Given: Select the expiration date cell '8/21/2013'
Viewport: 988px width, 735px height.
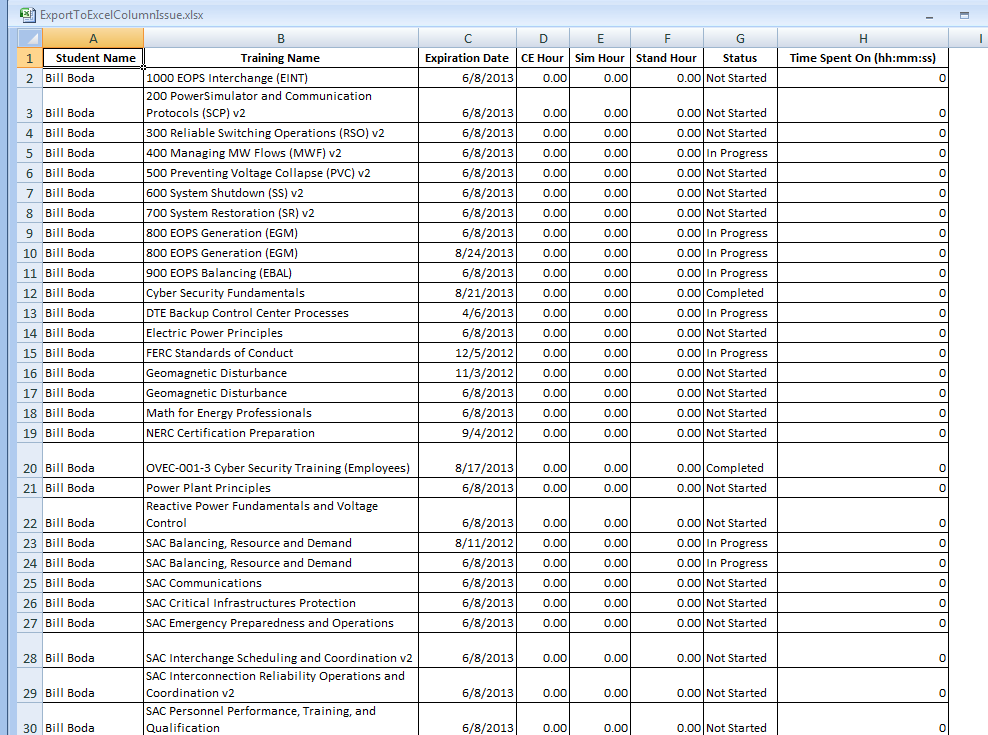Looking at the screenshot, I should click(468, 293).
